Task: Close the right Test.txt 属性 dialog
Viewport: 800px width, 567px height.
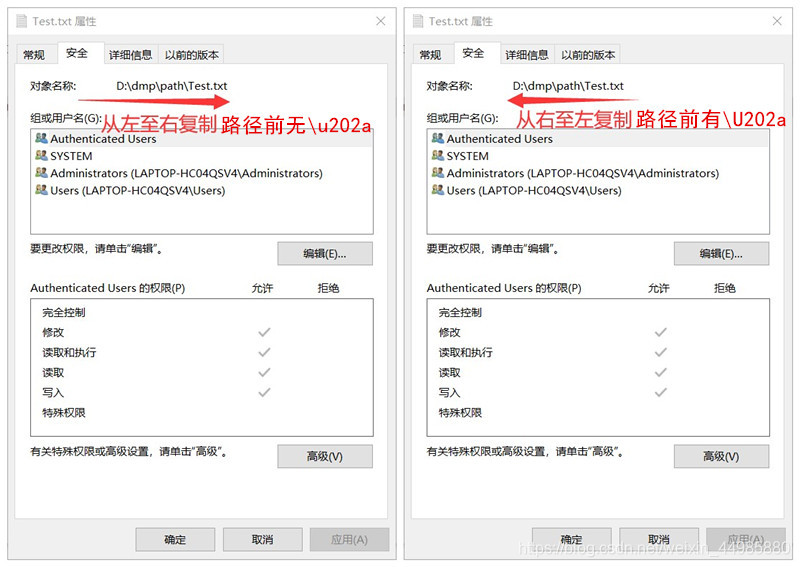Action: click(x=777, y=21)
